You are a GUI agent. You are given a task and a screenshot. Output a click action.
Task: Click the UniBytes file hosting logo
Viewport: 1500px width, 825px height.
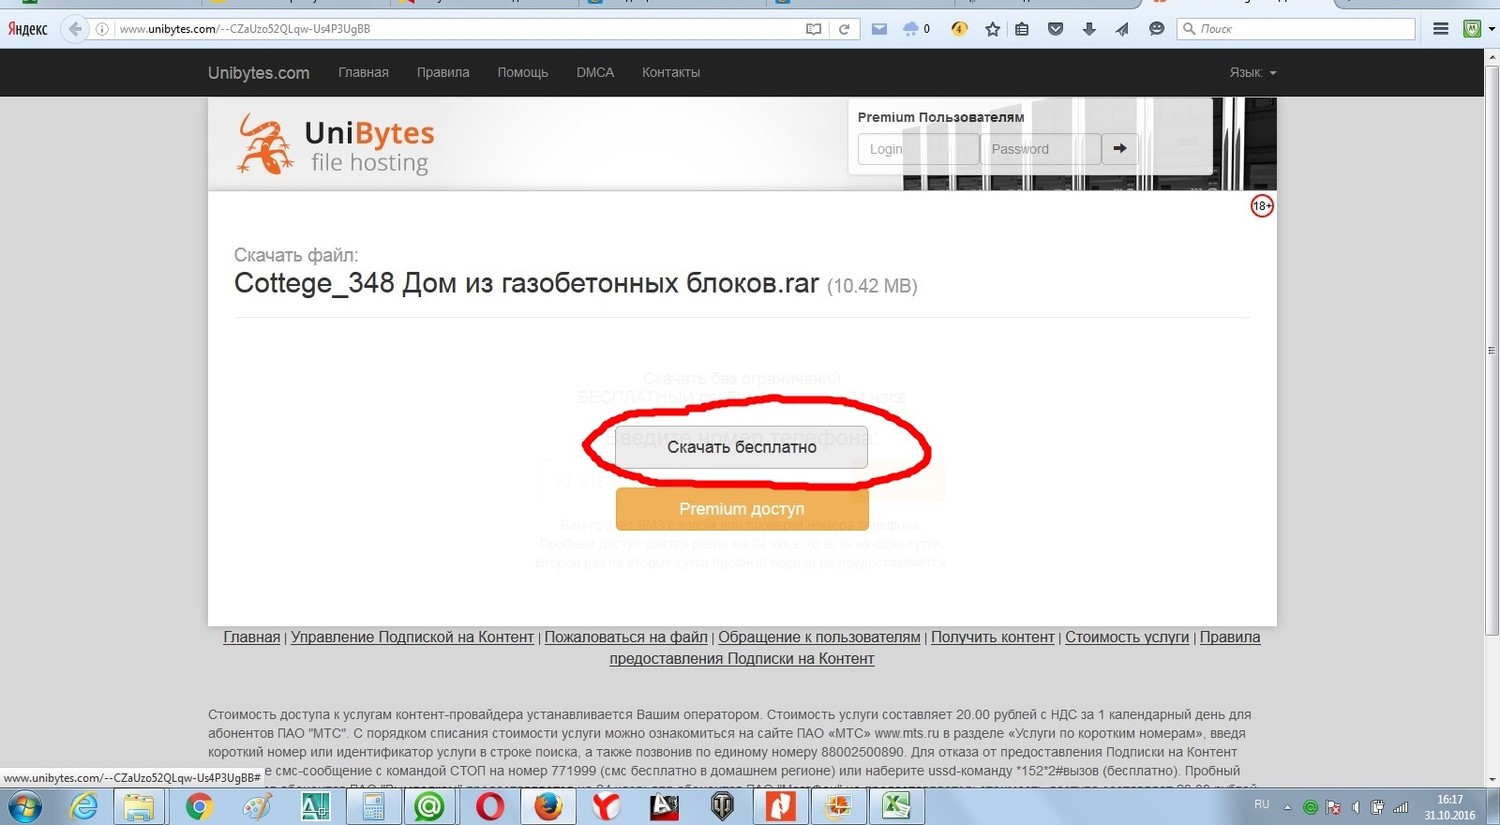tap(335, 144)
